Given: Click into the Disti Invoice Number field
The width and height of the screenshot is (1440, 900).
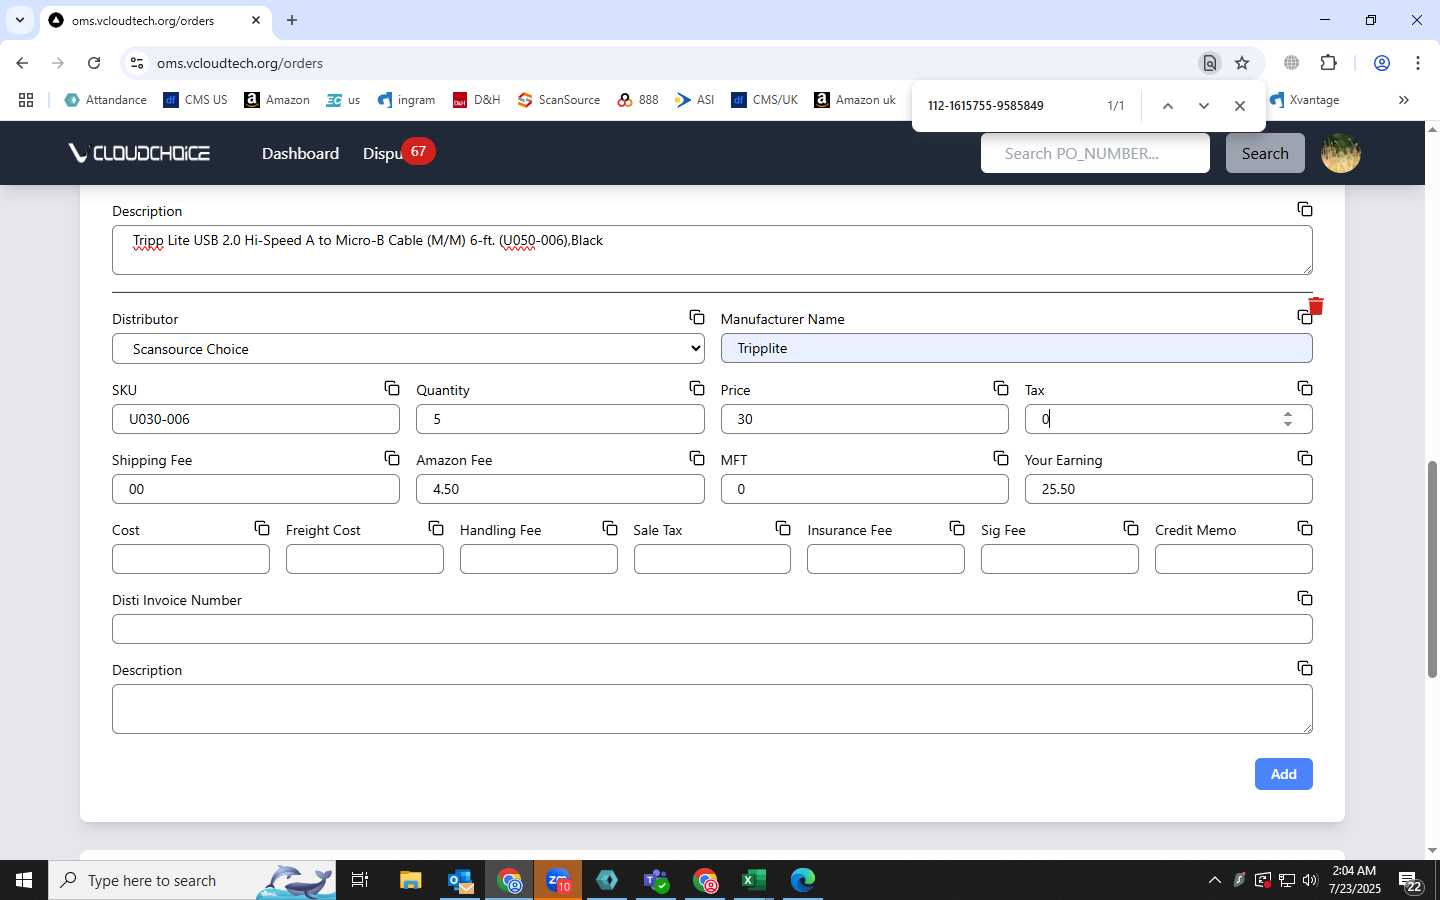Looking at the screenshot, I should [712, 629].
